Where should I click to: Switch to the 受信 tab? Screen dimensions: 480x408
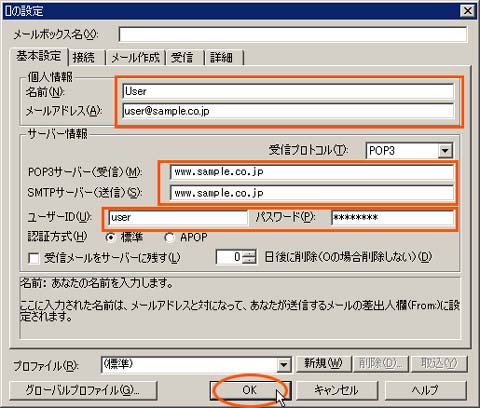[182, 58]
